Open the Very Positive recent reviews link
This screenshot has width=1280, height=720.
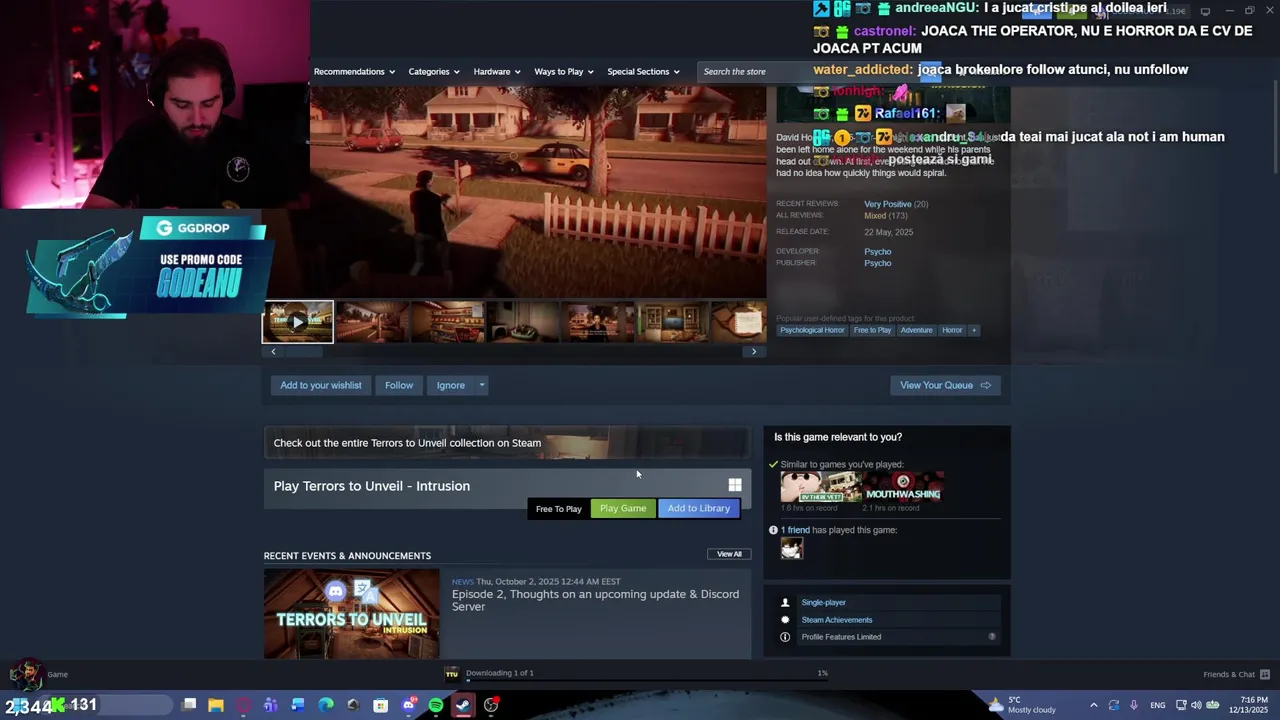tap(887, 204)
